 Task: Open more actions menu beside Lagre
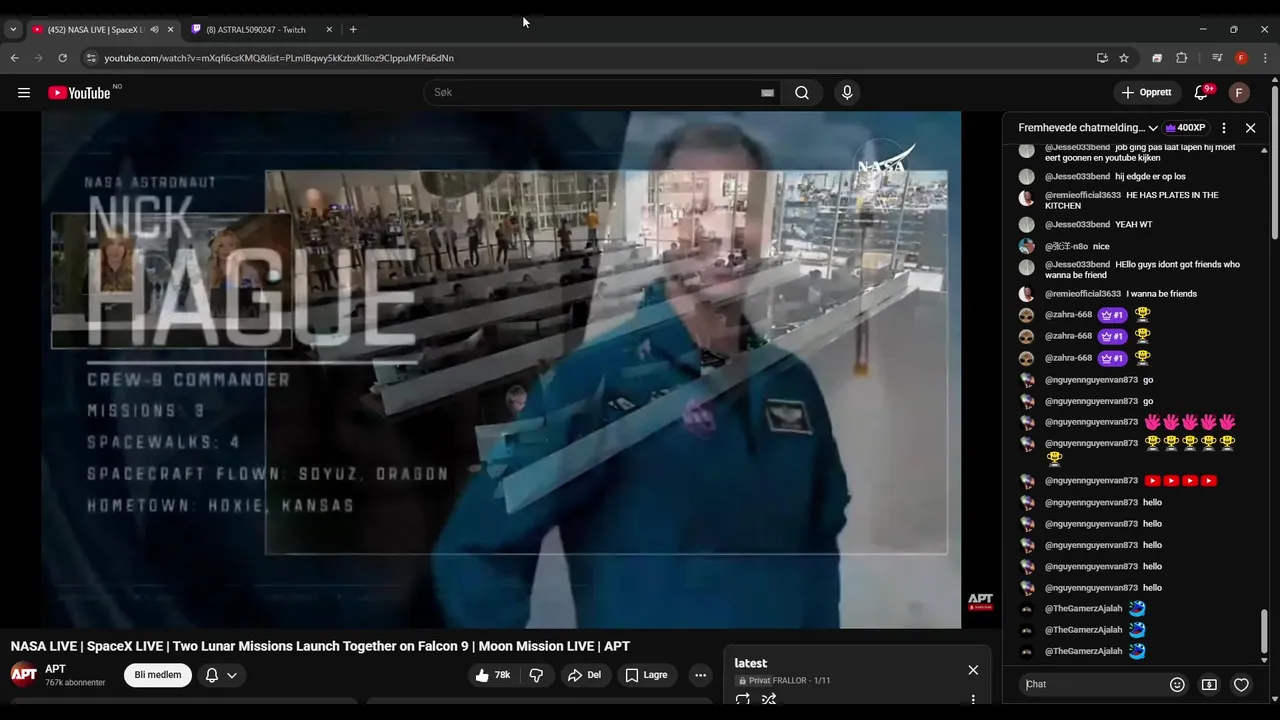(x=700, y=675)
